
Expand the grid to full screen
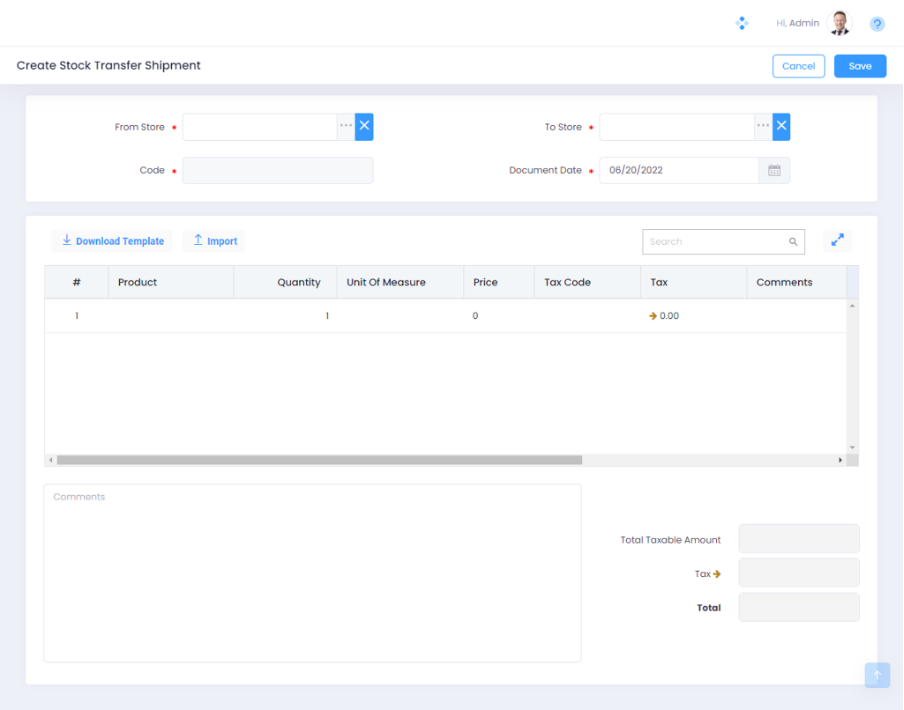(x=837, y=241)
